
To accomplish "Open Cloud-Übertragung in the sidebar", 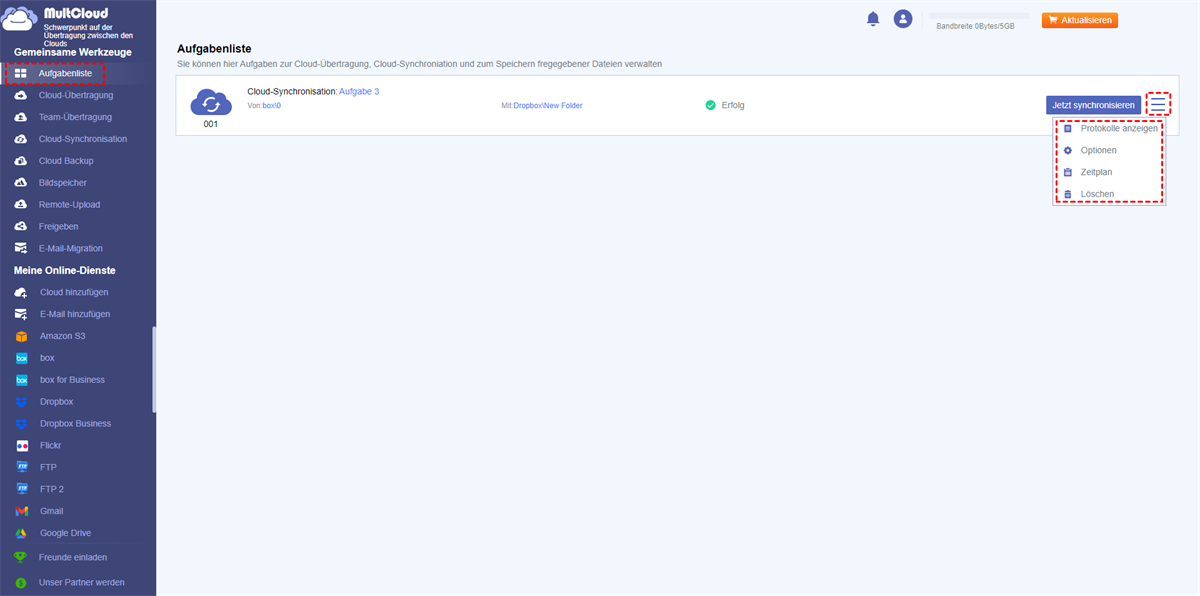I will (x=76, y=96).
